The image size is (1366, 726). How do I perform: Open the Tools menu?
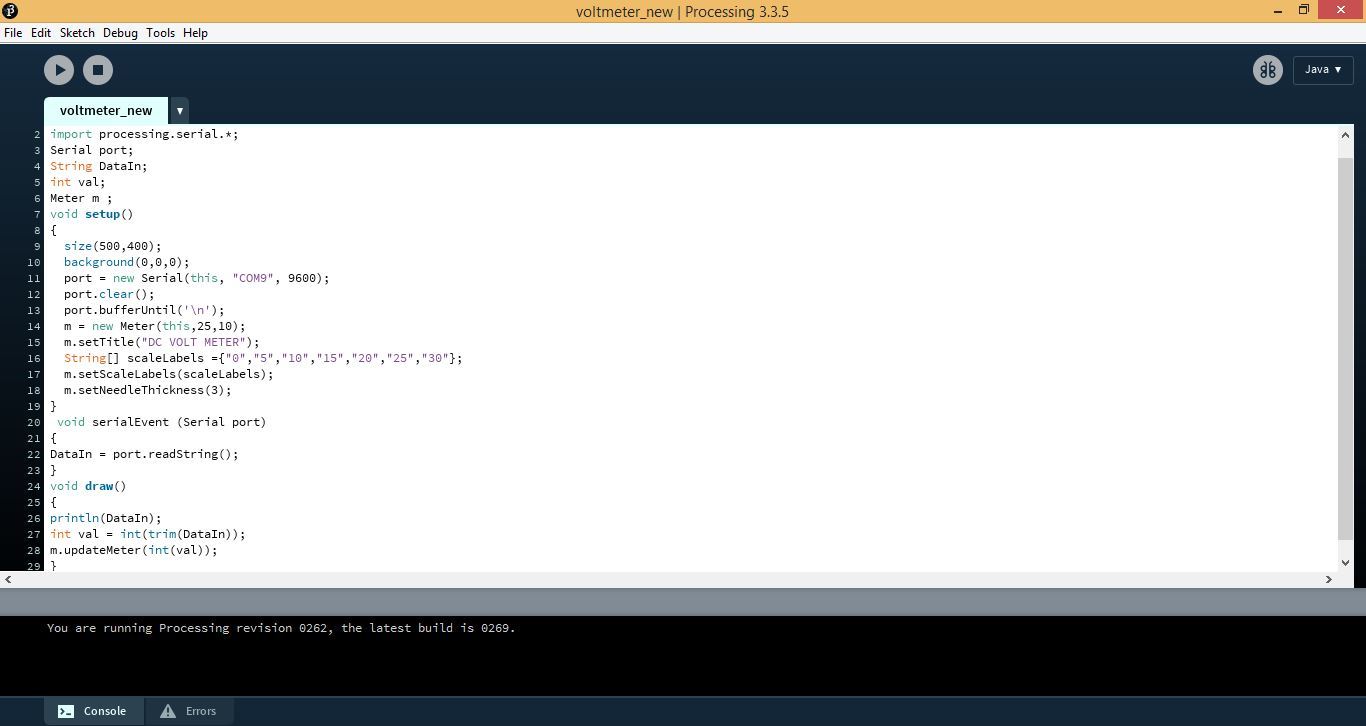(x=160, y=33)
